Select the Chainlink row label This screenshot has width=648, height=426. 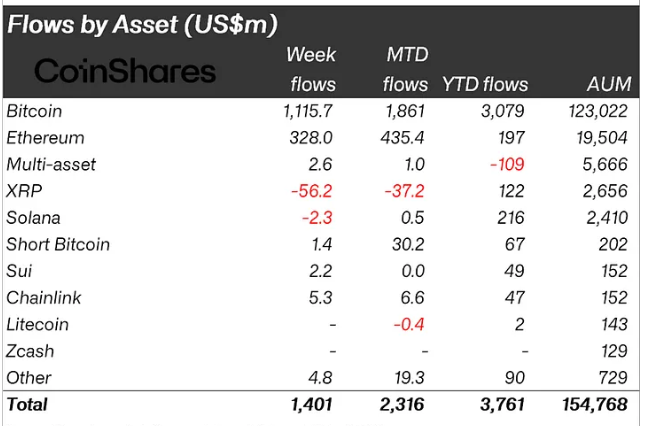[43, 298]
